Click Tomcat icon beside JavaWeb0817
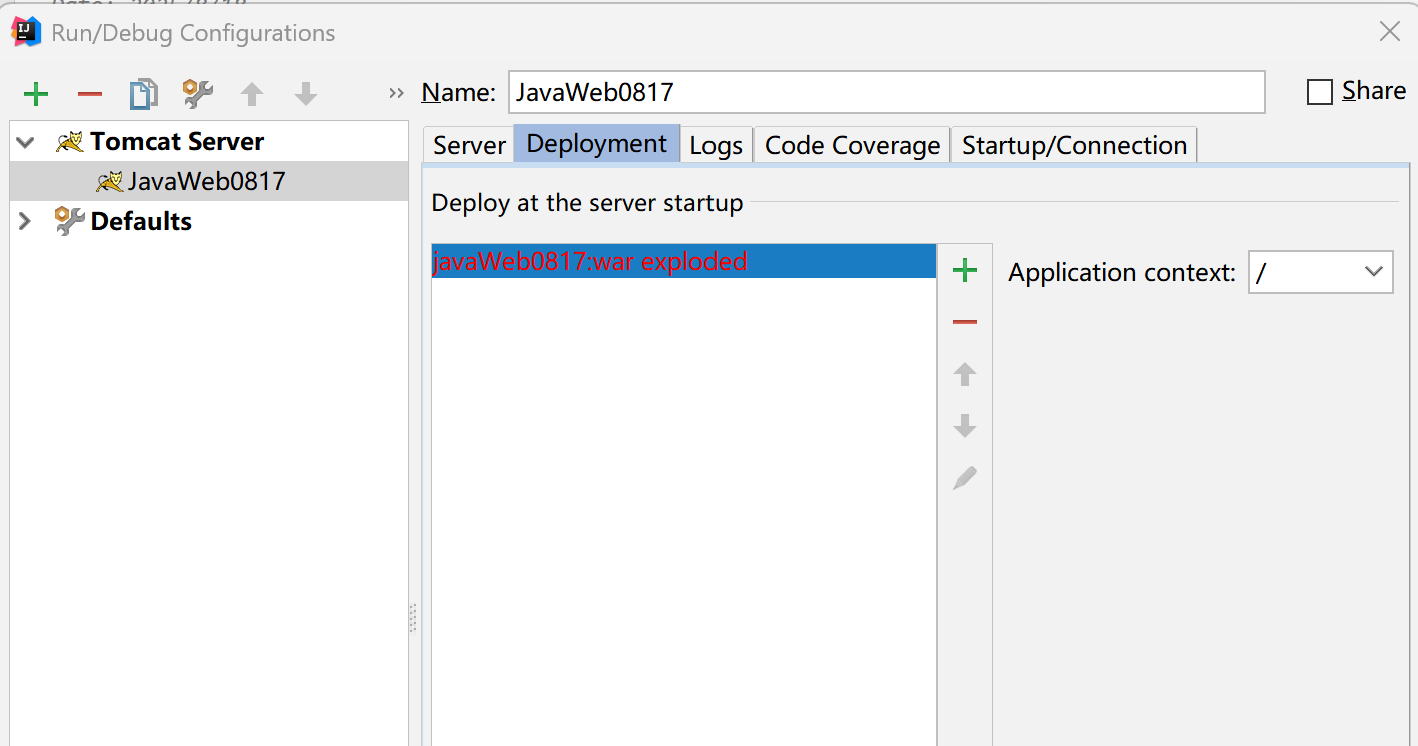 tap(110, 181)
